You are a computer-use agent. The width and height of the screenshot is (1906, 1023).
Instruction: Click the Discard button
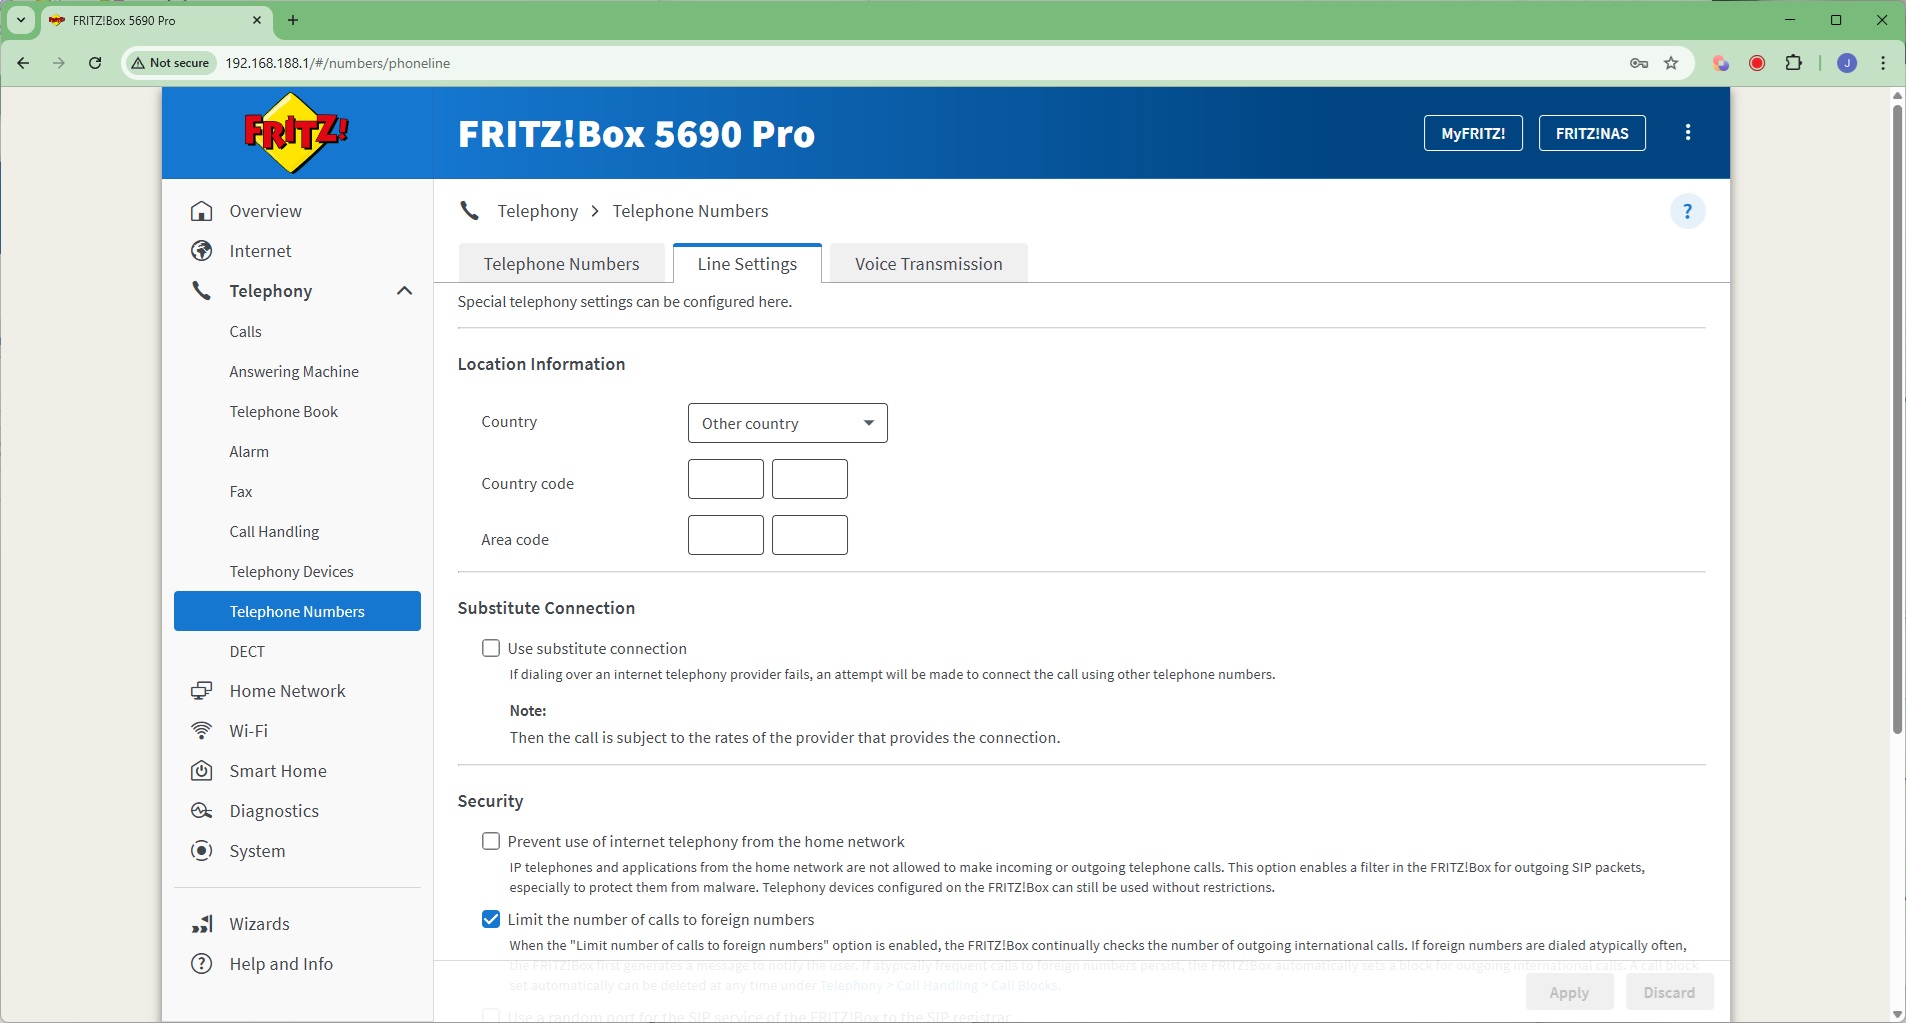click(x=1669, y=992)
